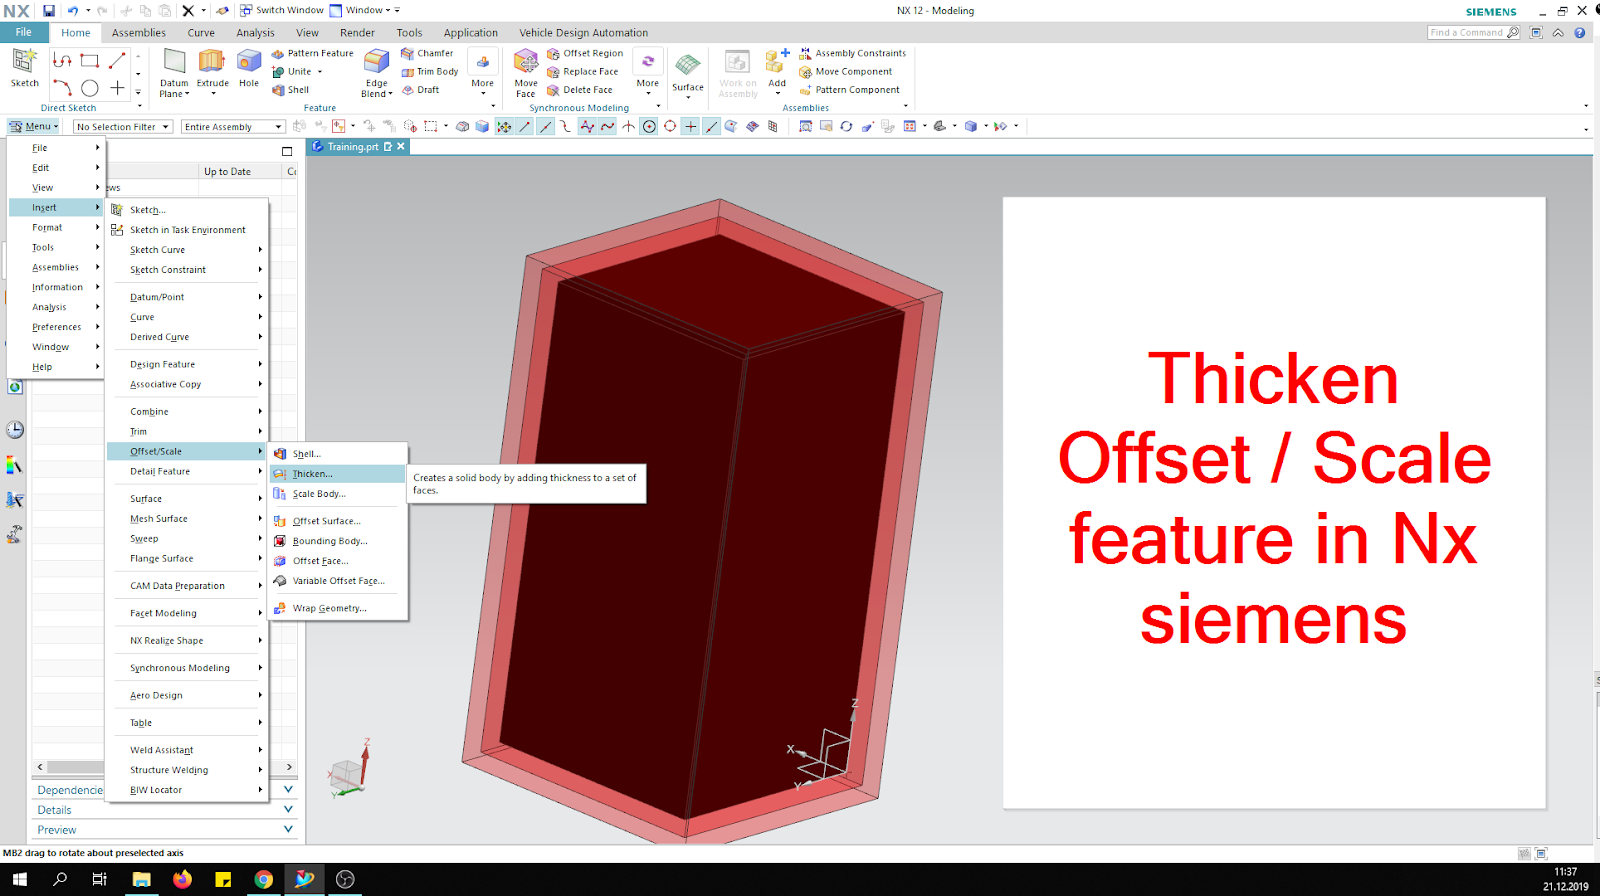This screenshot has height=896, width=1600.
Task: Open the File tab
Action: pos(24,32)
